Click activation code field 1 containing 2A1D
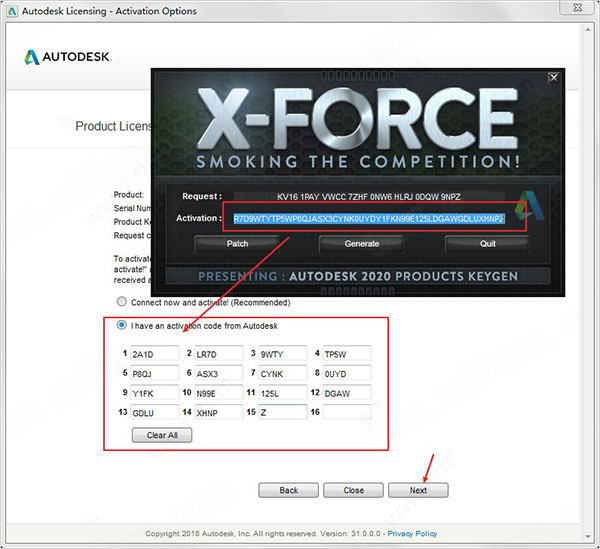 point(154,353)
